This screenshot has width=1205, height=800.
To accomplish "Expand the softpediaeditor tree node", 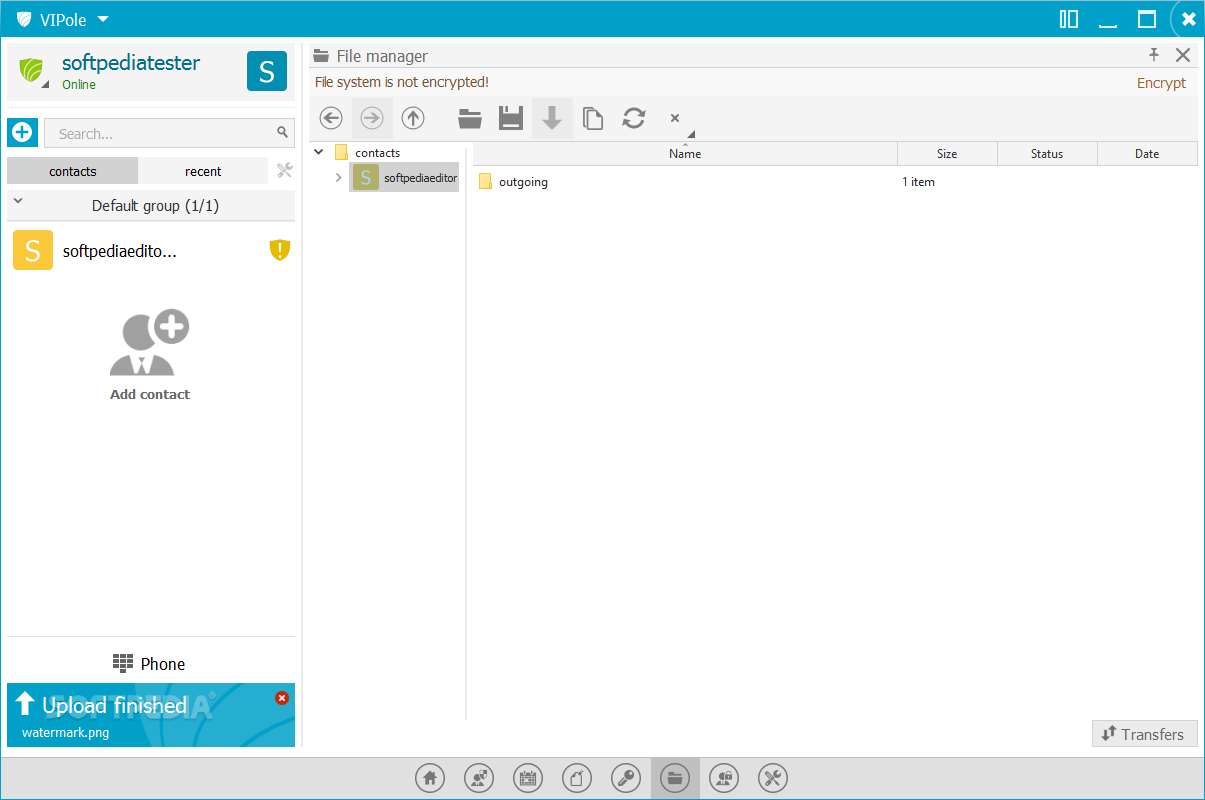I will (x=338, y=178).
